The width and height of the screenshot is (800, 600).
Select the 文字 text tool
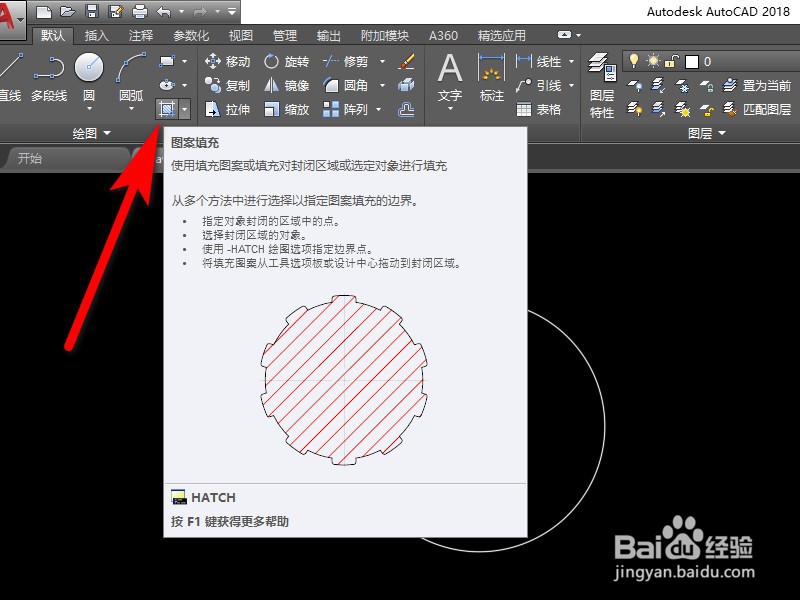point(450,78)
